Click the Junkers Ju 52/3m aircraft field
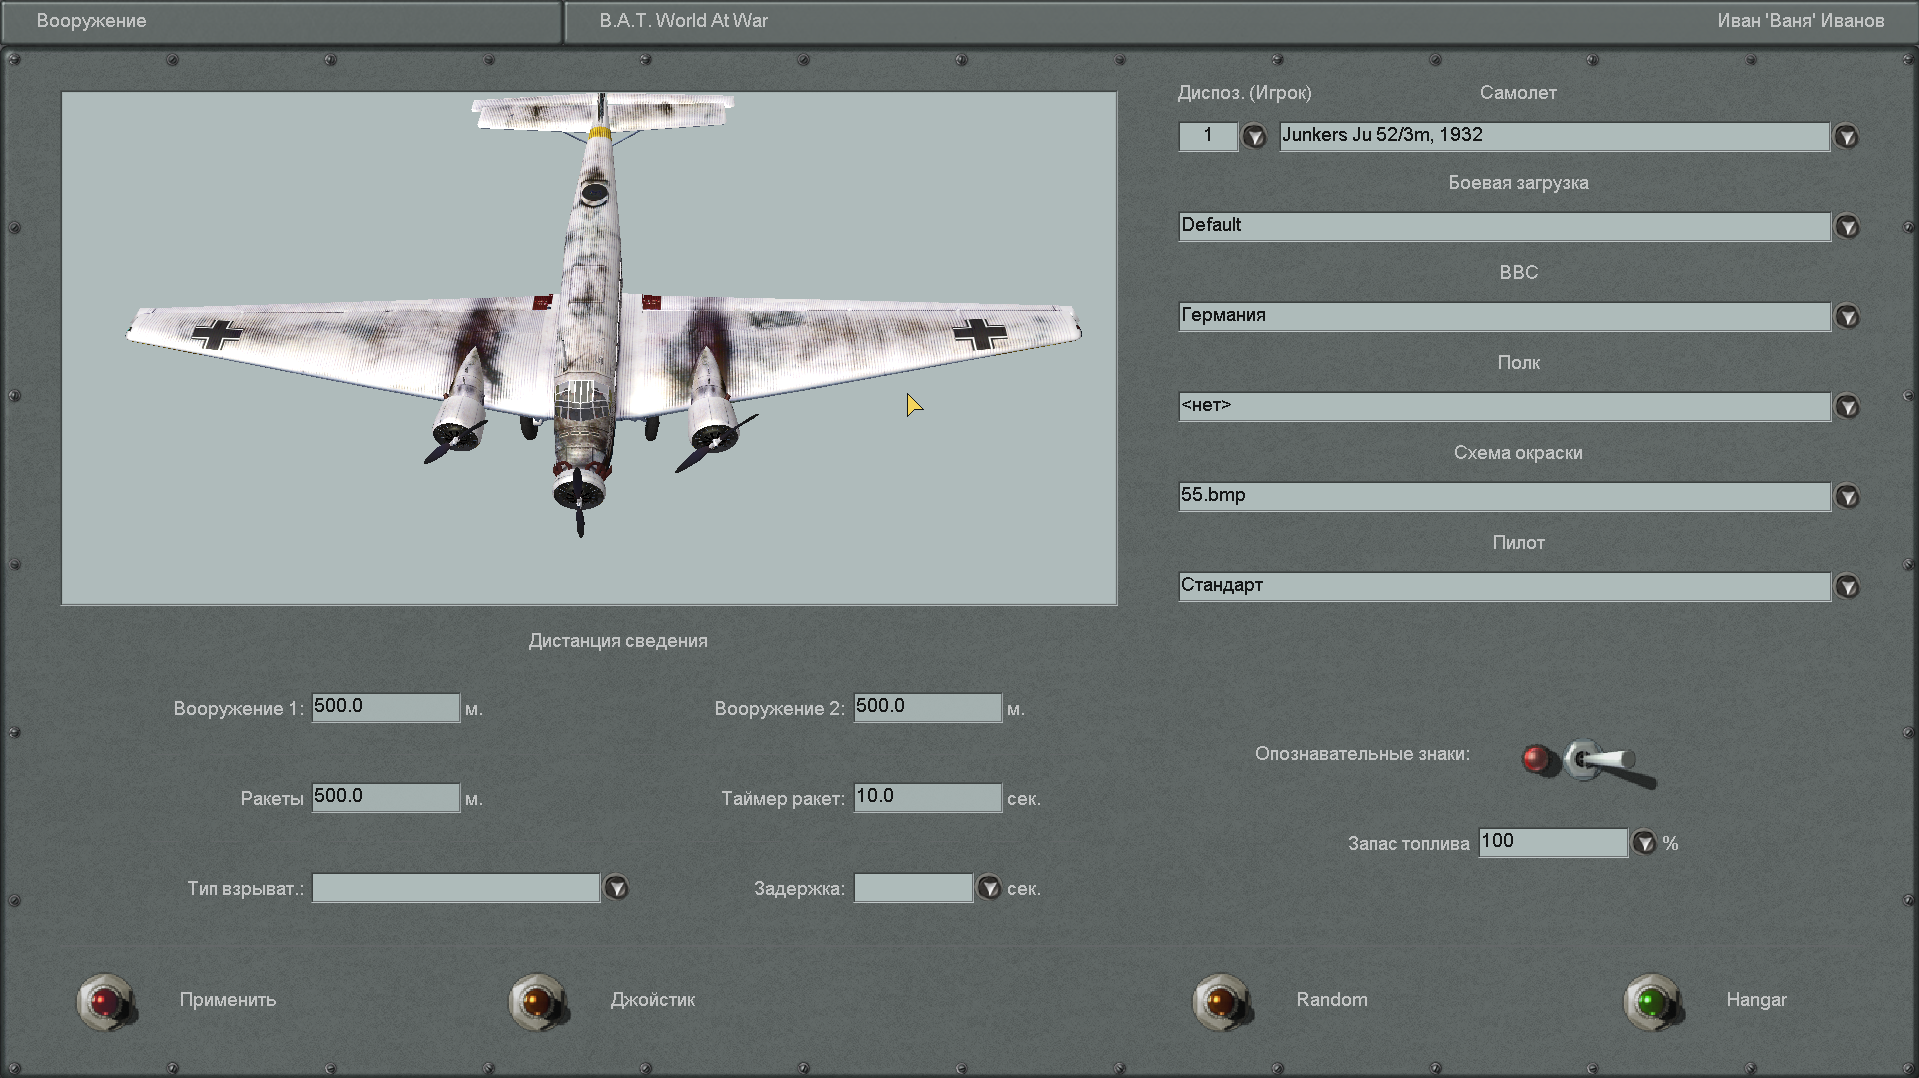This screenshot has width=1919, height=1078. click(1554, 136)
